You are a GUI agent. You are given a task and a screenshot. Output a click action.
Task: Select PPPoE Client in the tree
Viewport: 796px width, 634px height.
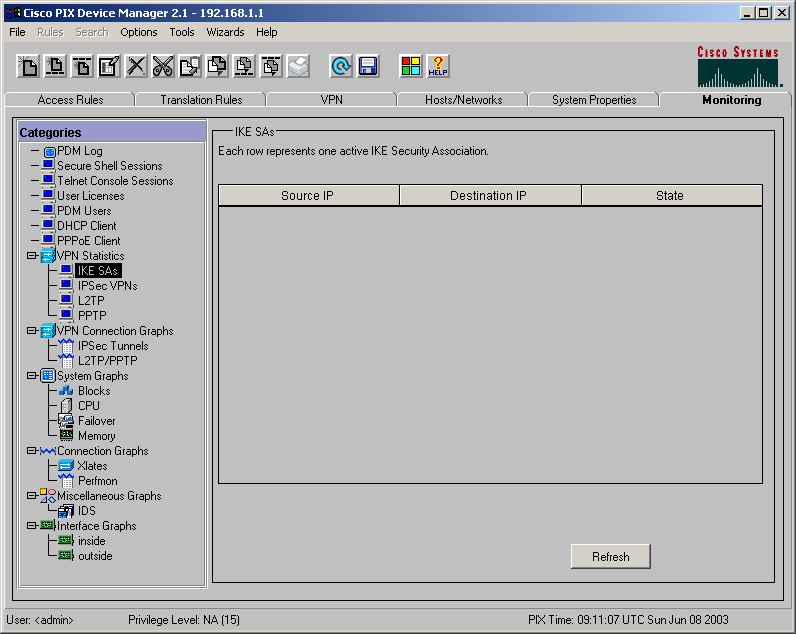[89, 241]
